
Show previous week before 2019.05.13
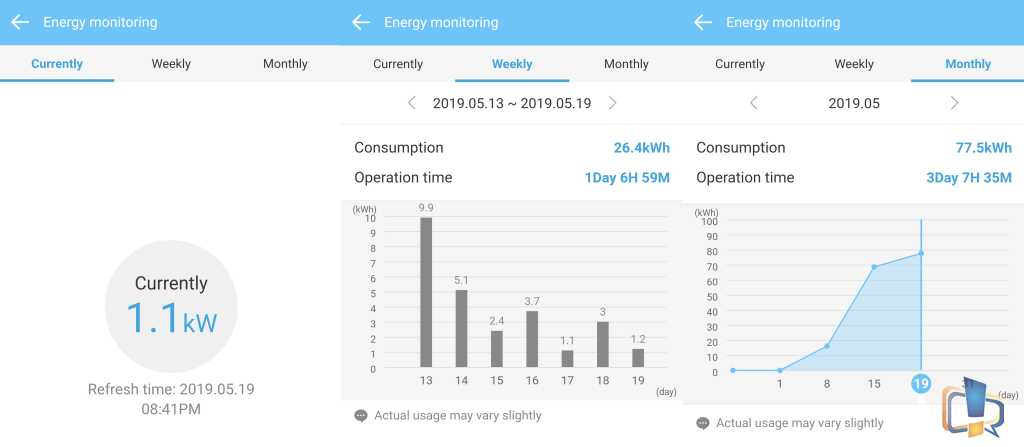click(x=411, y=103)
